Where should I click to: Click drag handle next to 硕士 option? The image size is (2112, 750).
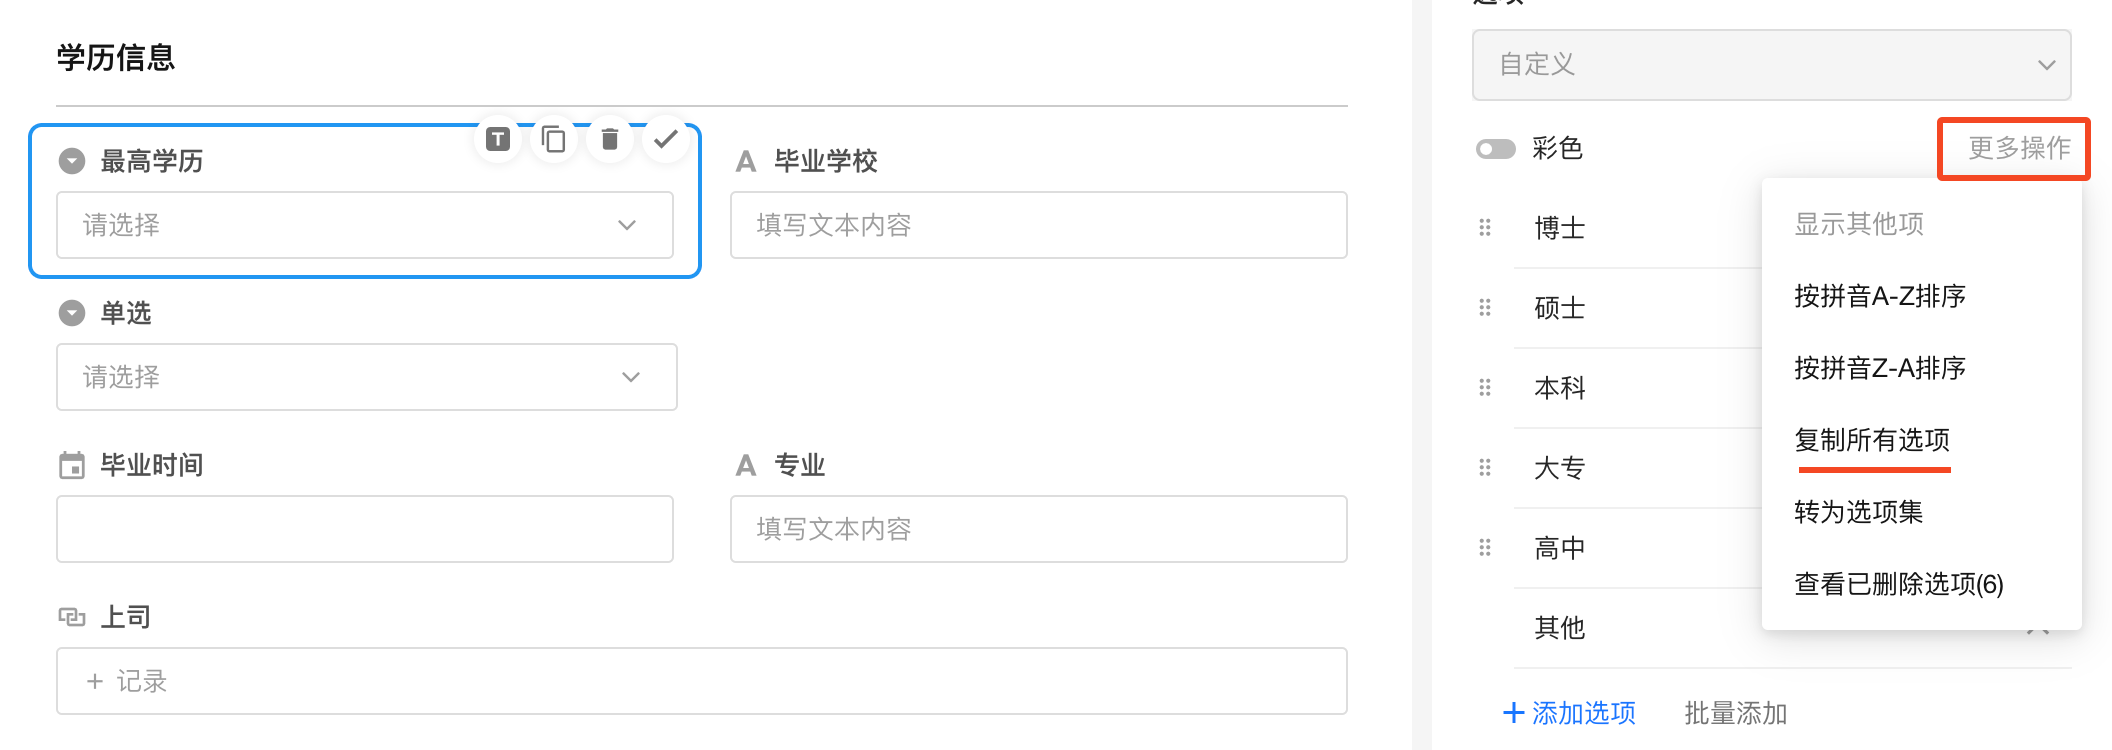1485,308
